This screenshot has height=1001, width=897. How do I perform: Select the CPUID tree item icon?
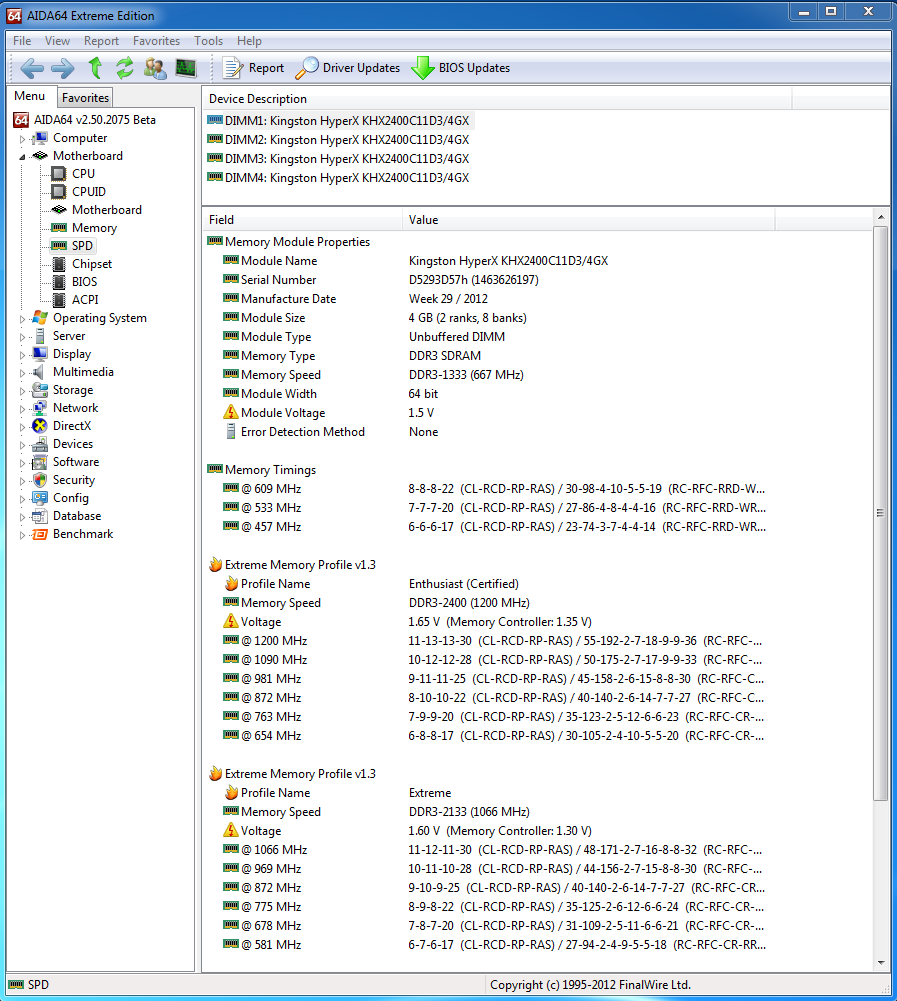pos(59,192)
